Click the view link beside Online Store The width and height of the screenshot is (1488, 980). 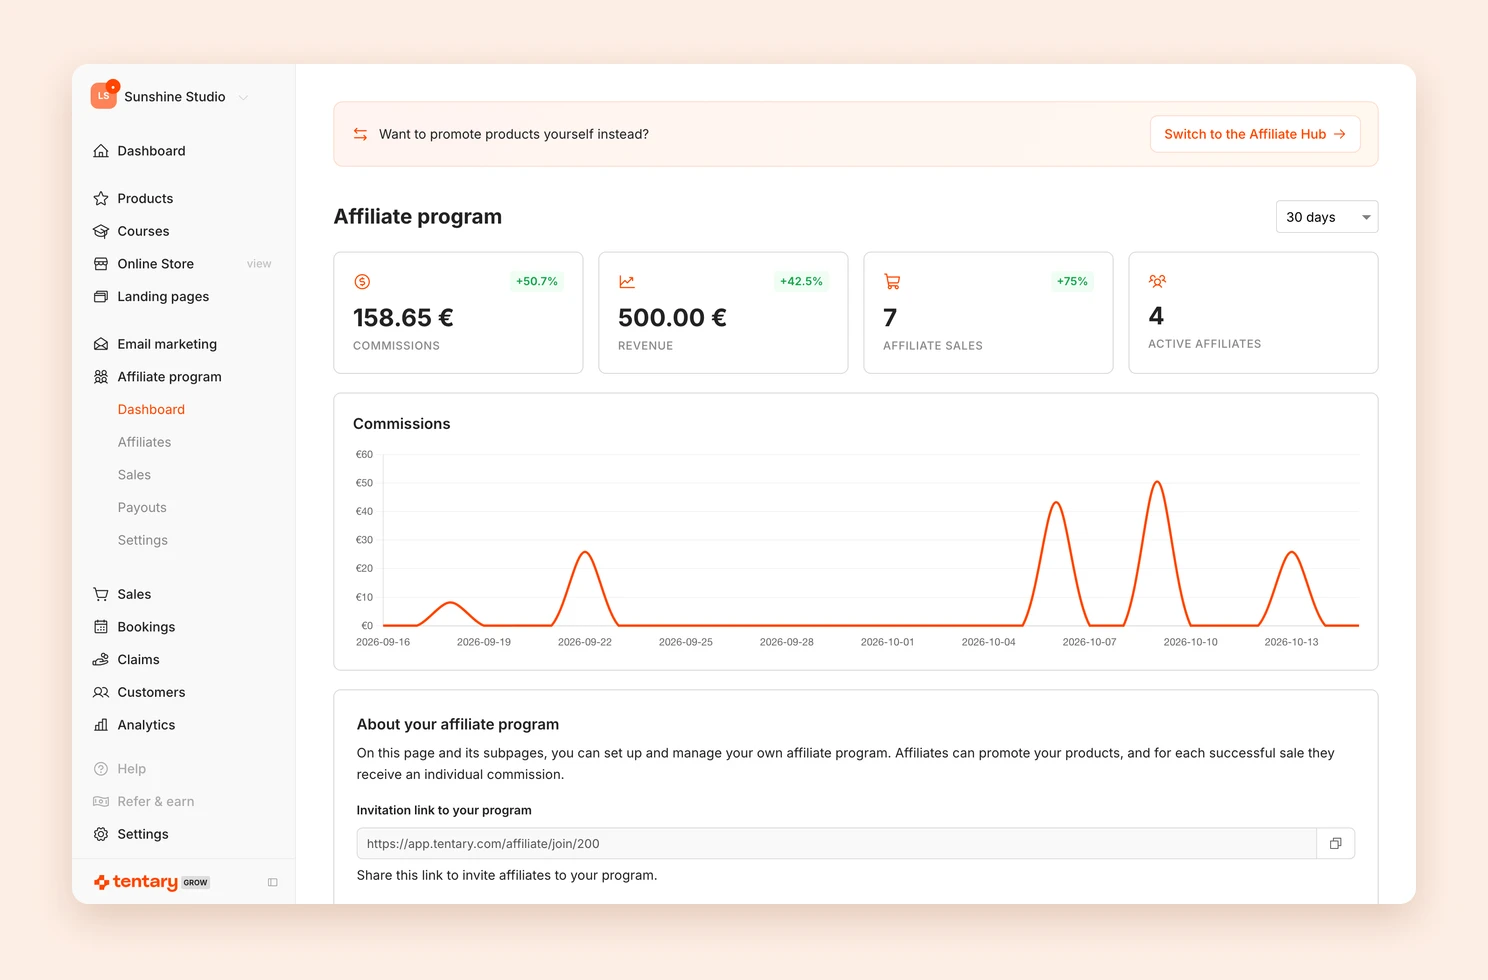[259, 264]
